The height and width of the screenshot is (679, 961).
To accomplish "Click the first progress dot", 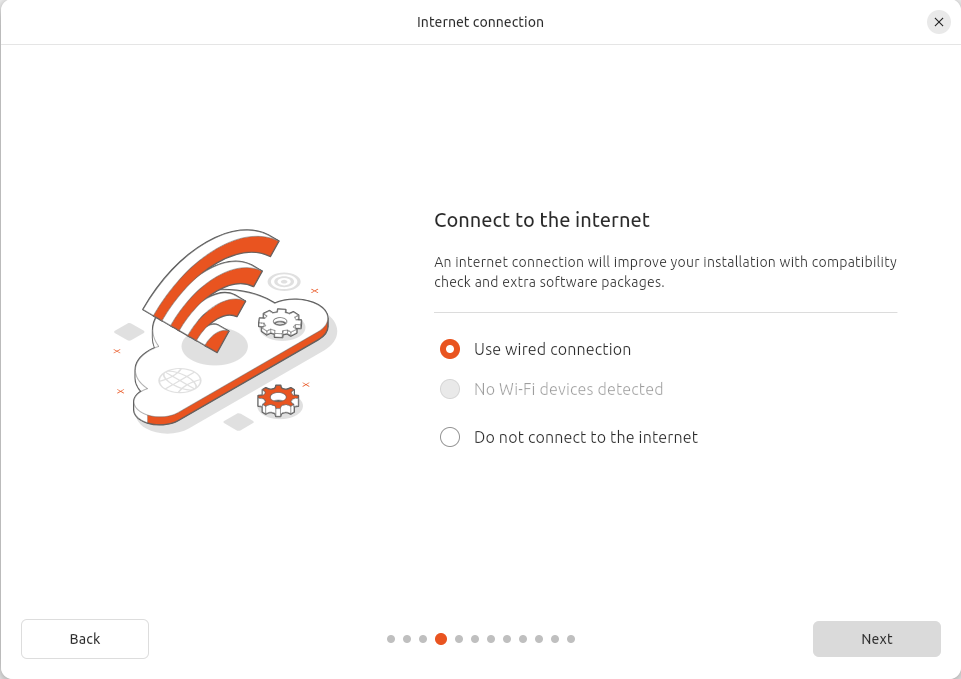I will point(390,638).
